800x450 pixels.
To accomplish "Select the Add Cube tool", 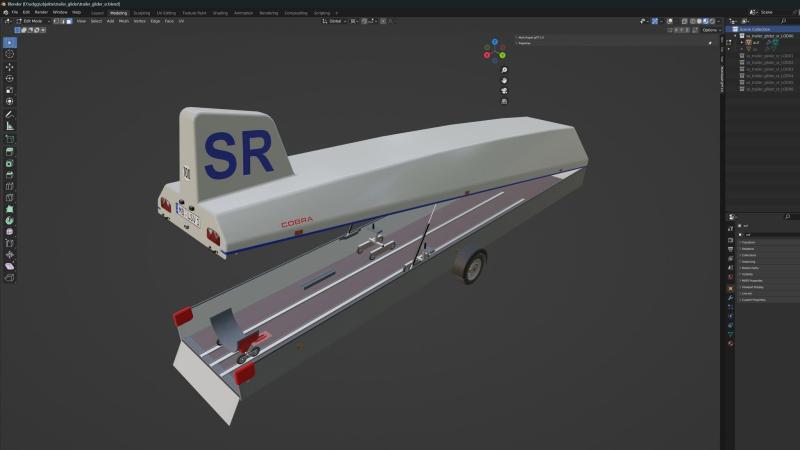I will 10,139.
